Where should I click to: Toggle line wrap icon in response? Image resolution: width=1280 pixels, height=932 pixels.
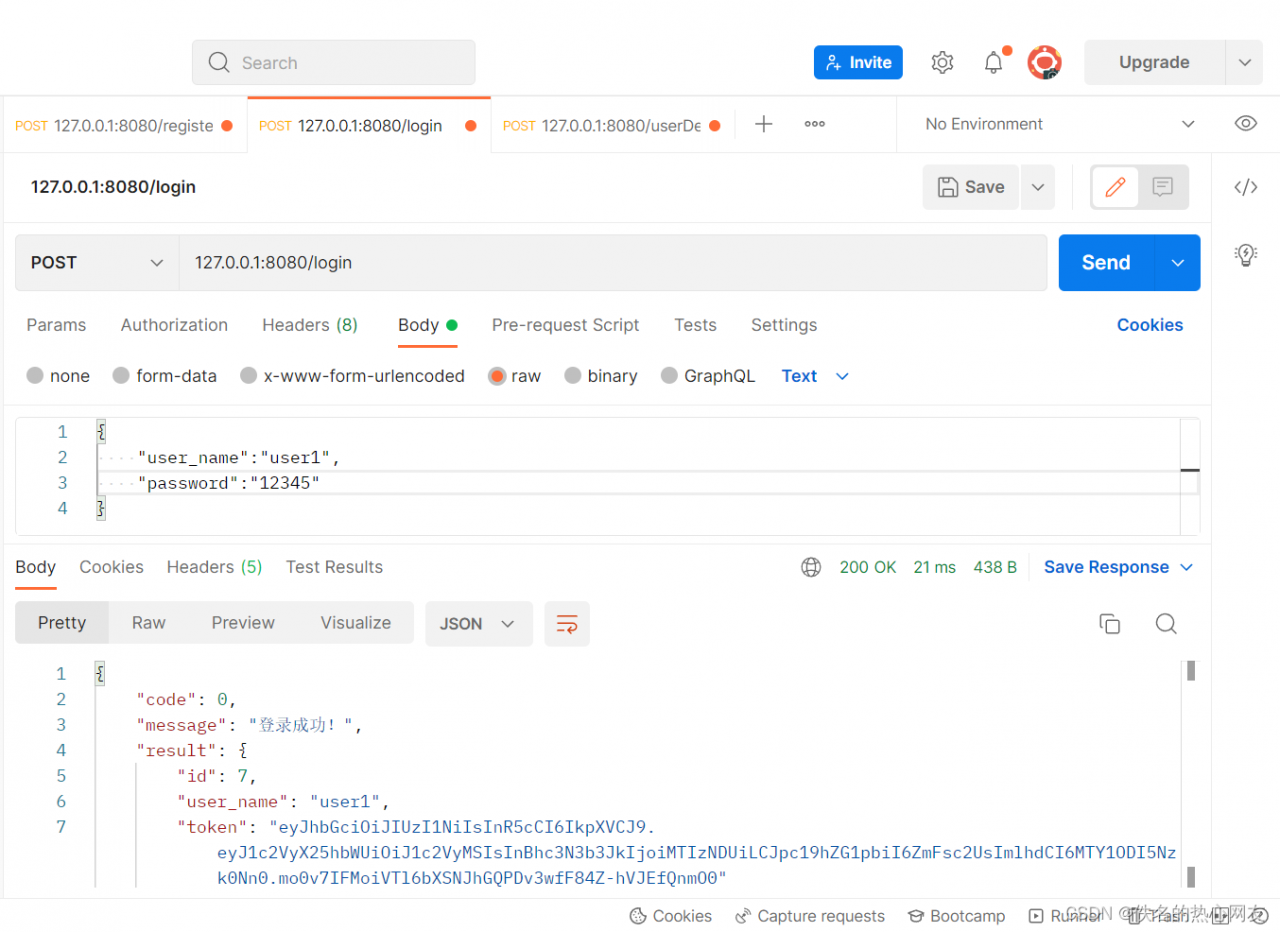point(567,624)
